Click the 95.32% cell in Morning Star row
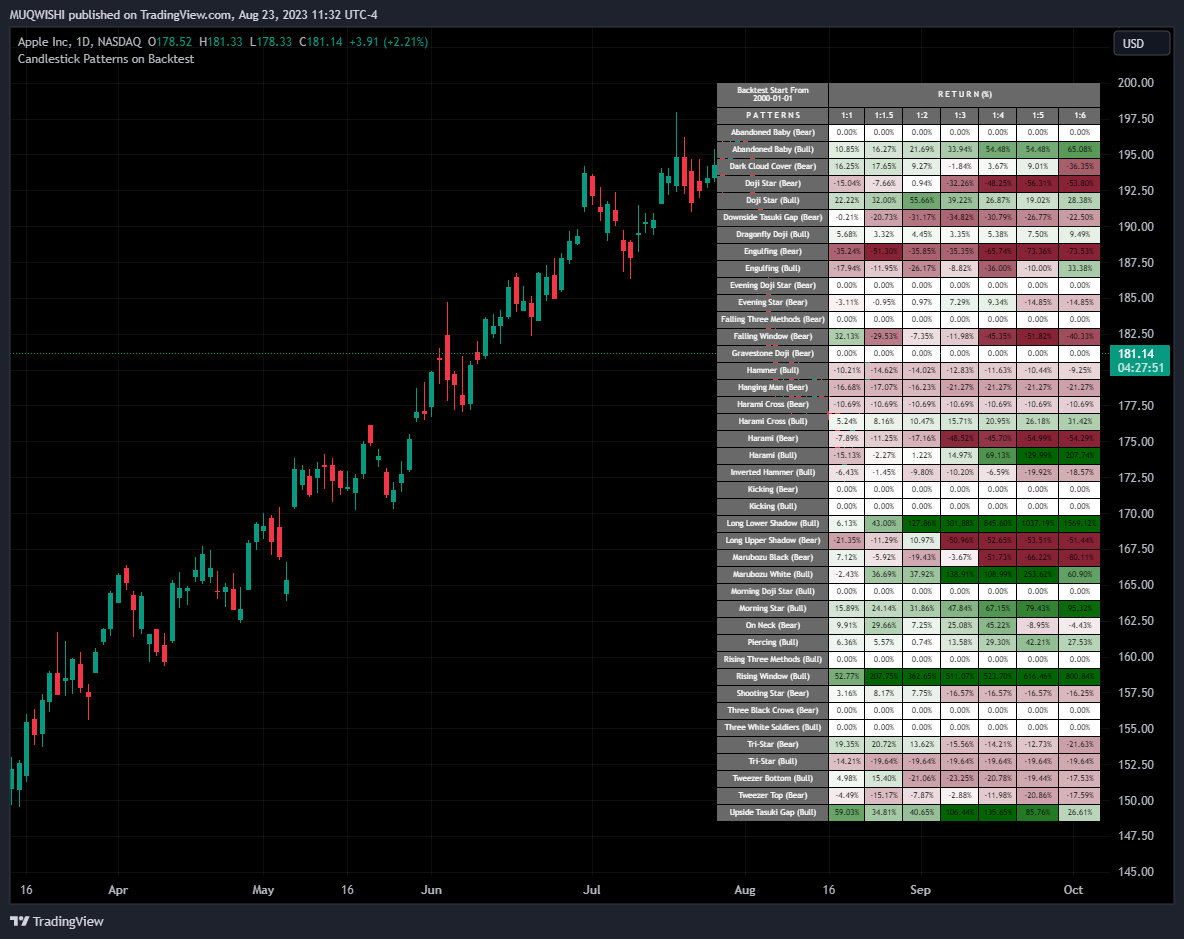1184x939 pixels. [x=1080, y=608]
